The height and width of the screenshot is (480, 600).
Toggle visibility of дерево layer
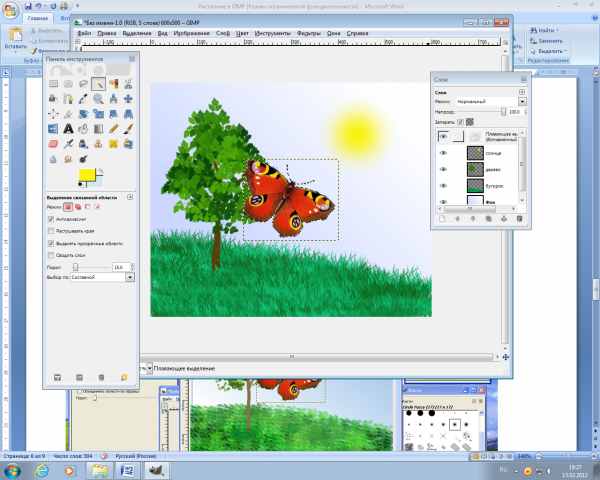pos(443,170)
